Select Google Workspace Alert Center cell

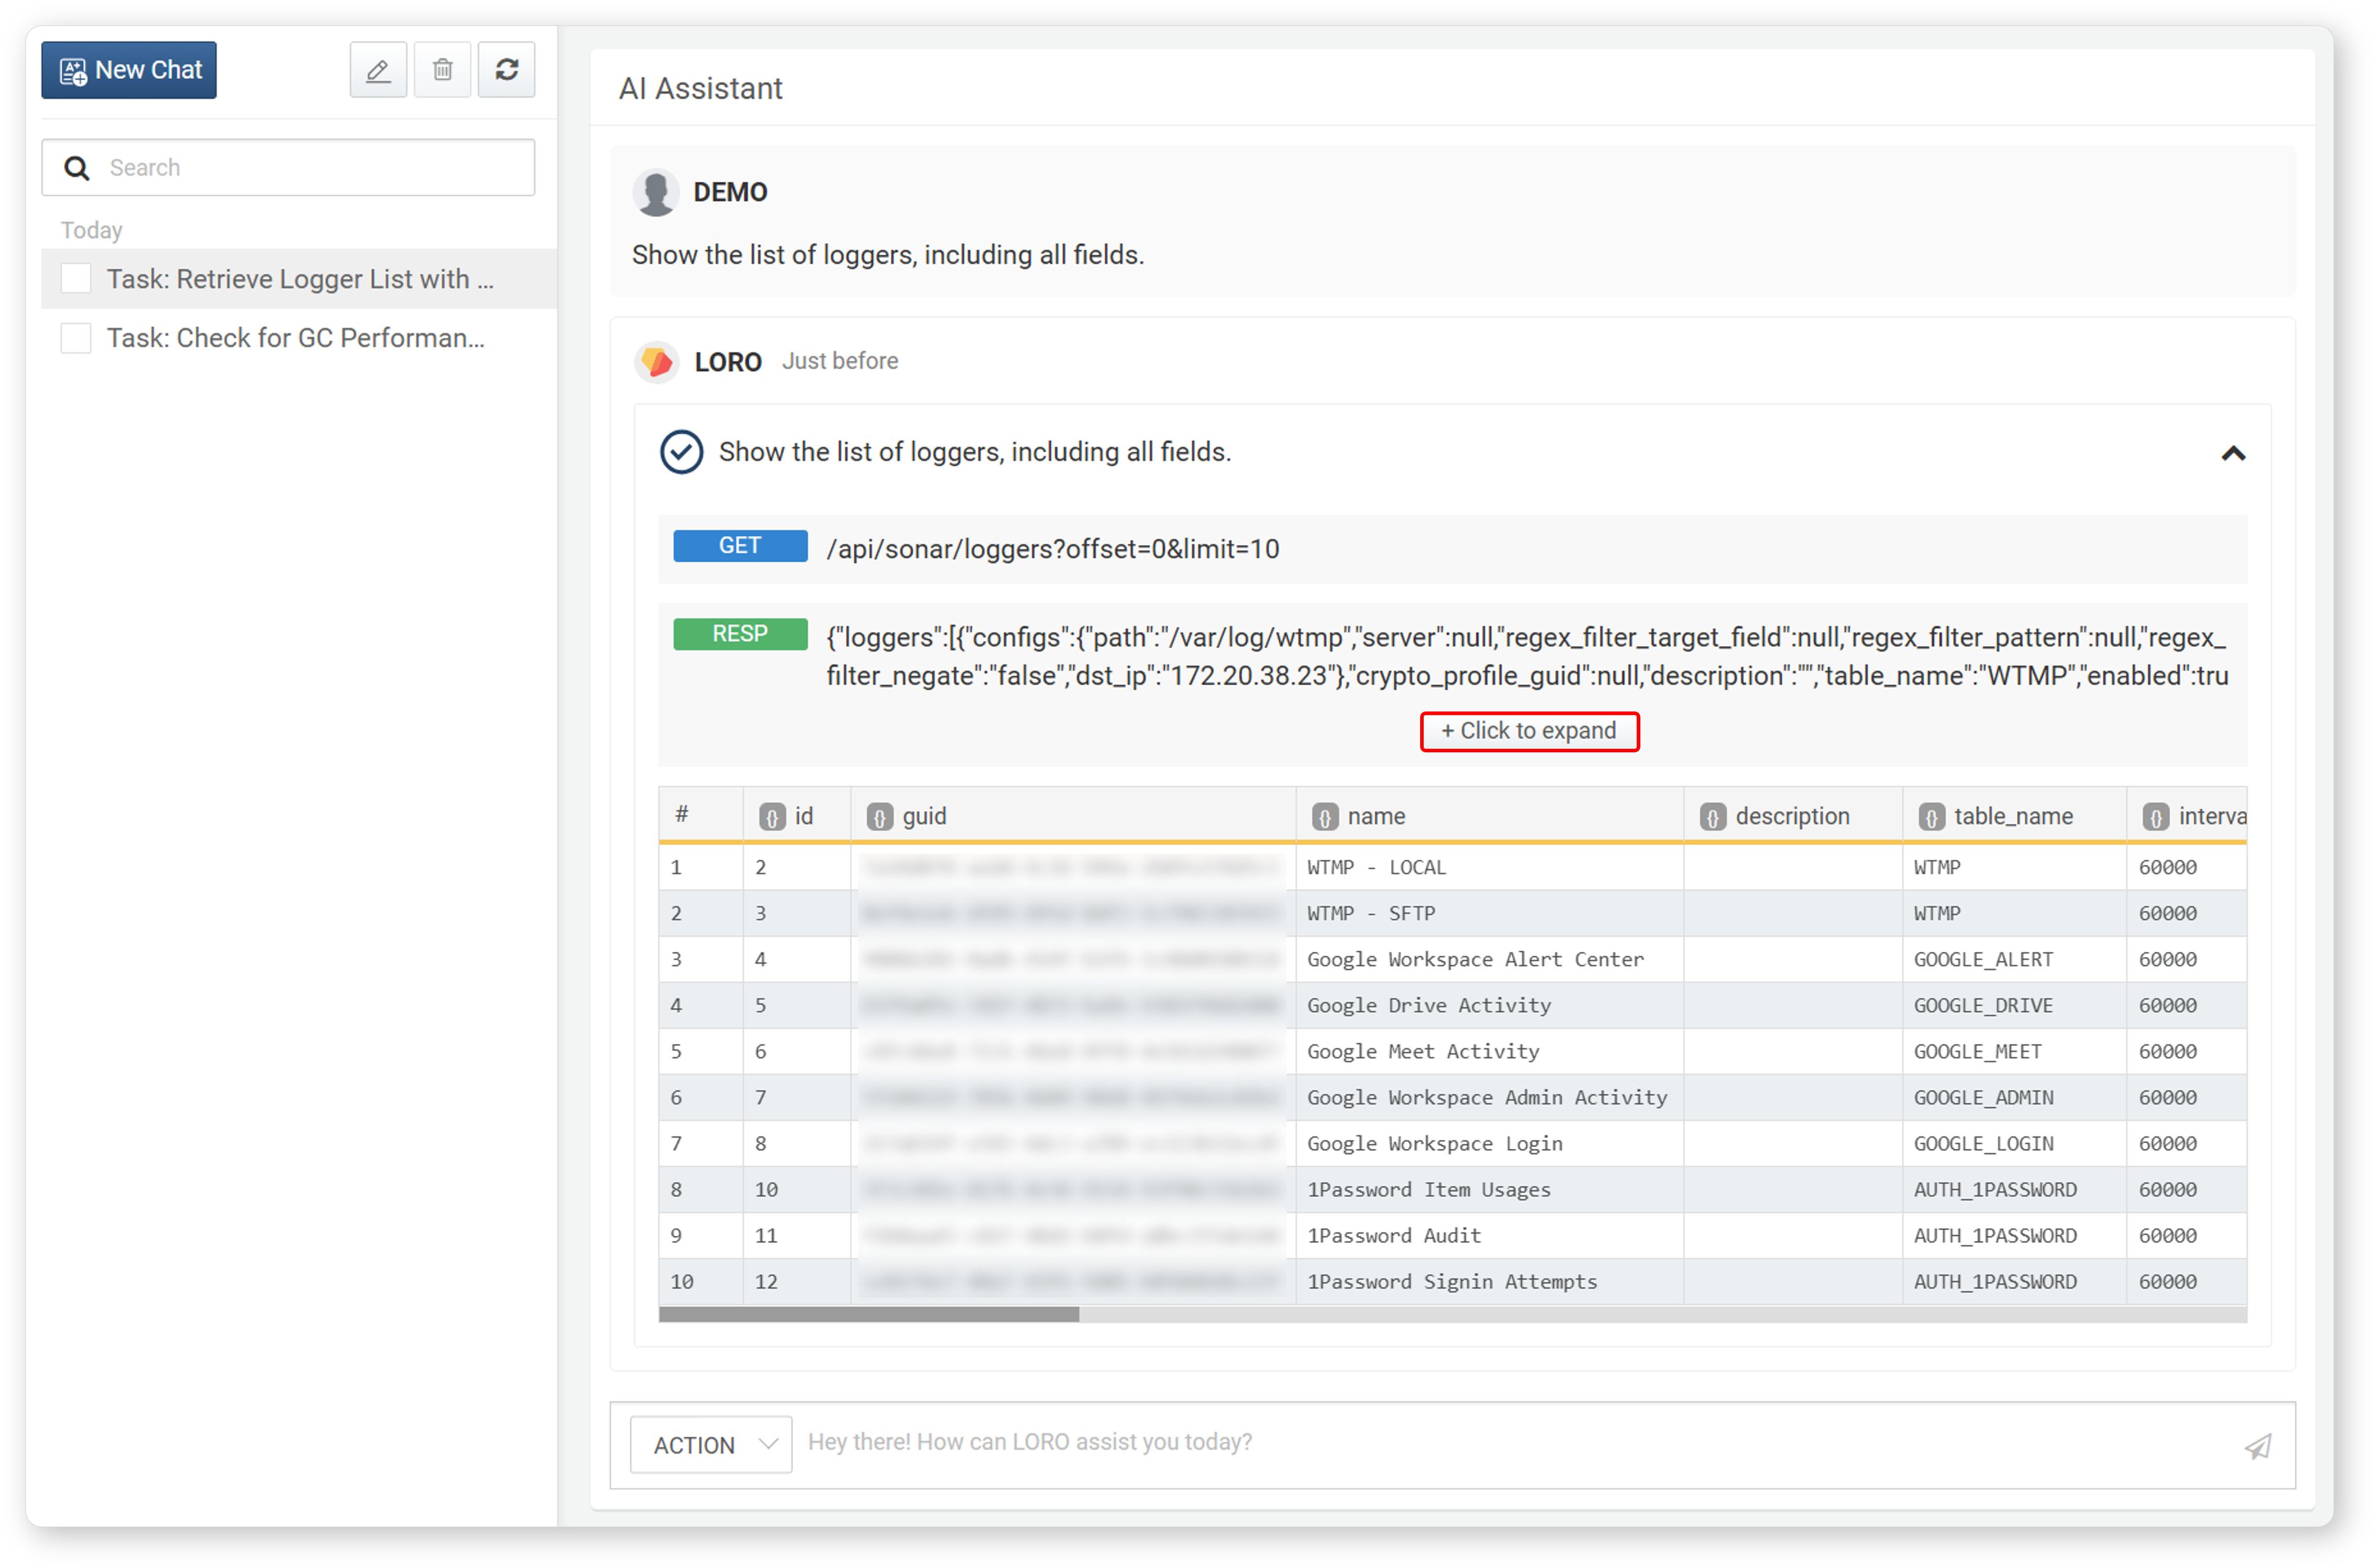tap(1489, 960)
